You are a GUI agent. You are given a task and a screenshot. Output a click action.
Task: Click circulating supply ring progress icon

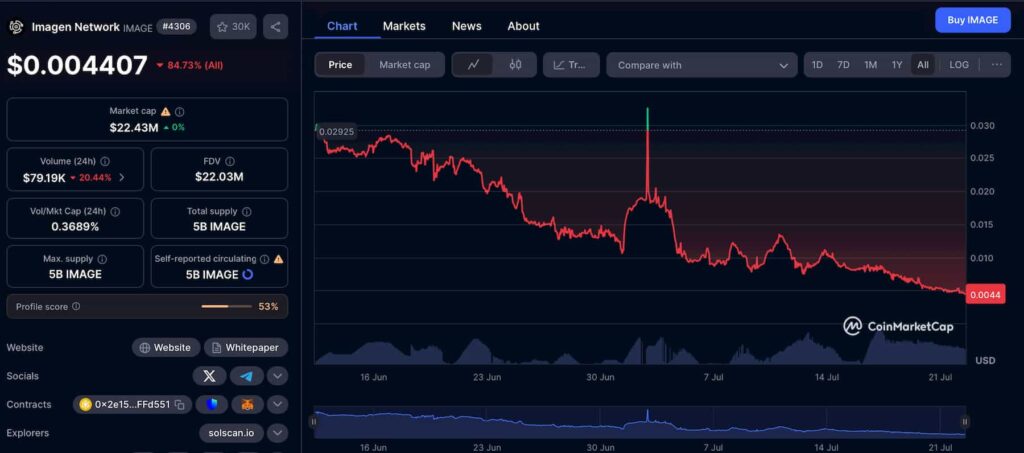pos(248,275)
